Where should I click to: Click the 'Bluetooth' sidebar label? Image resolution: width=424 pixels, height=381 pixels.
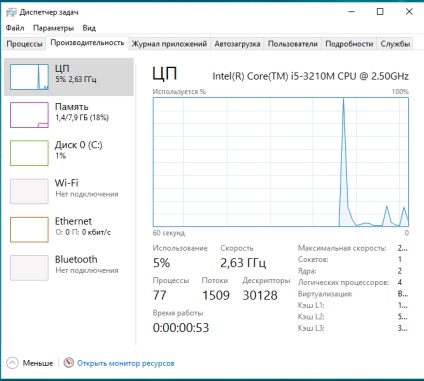coord(76,259)
